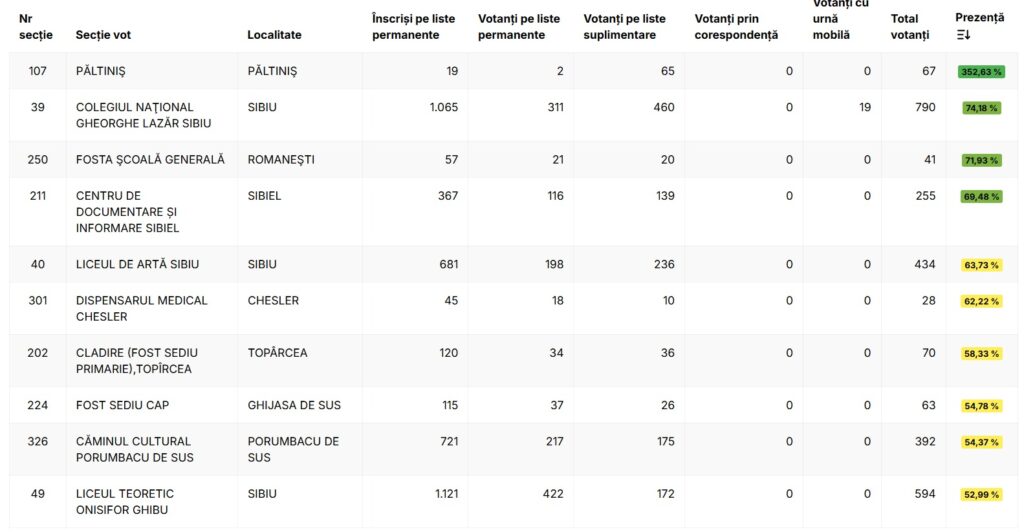
Task: Click the LICEUL DE ARTĂ SIBIU entry
Action: (137, 264)
